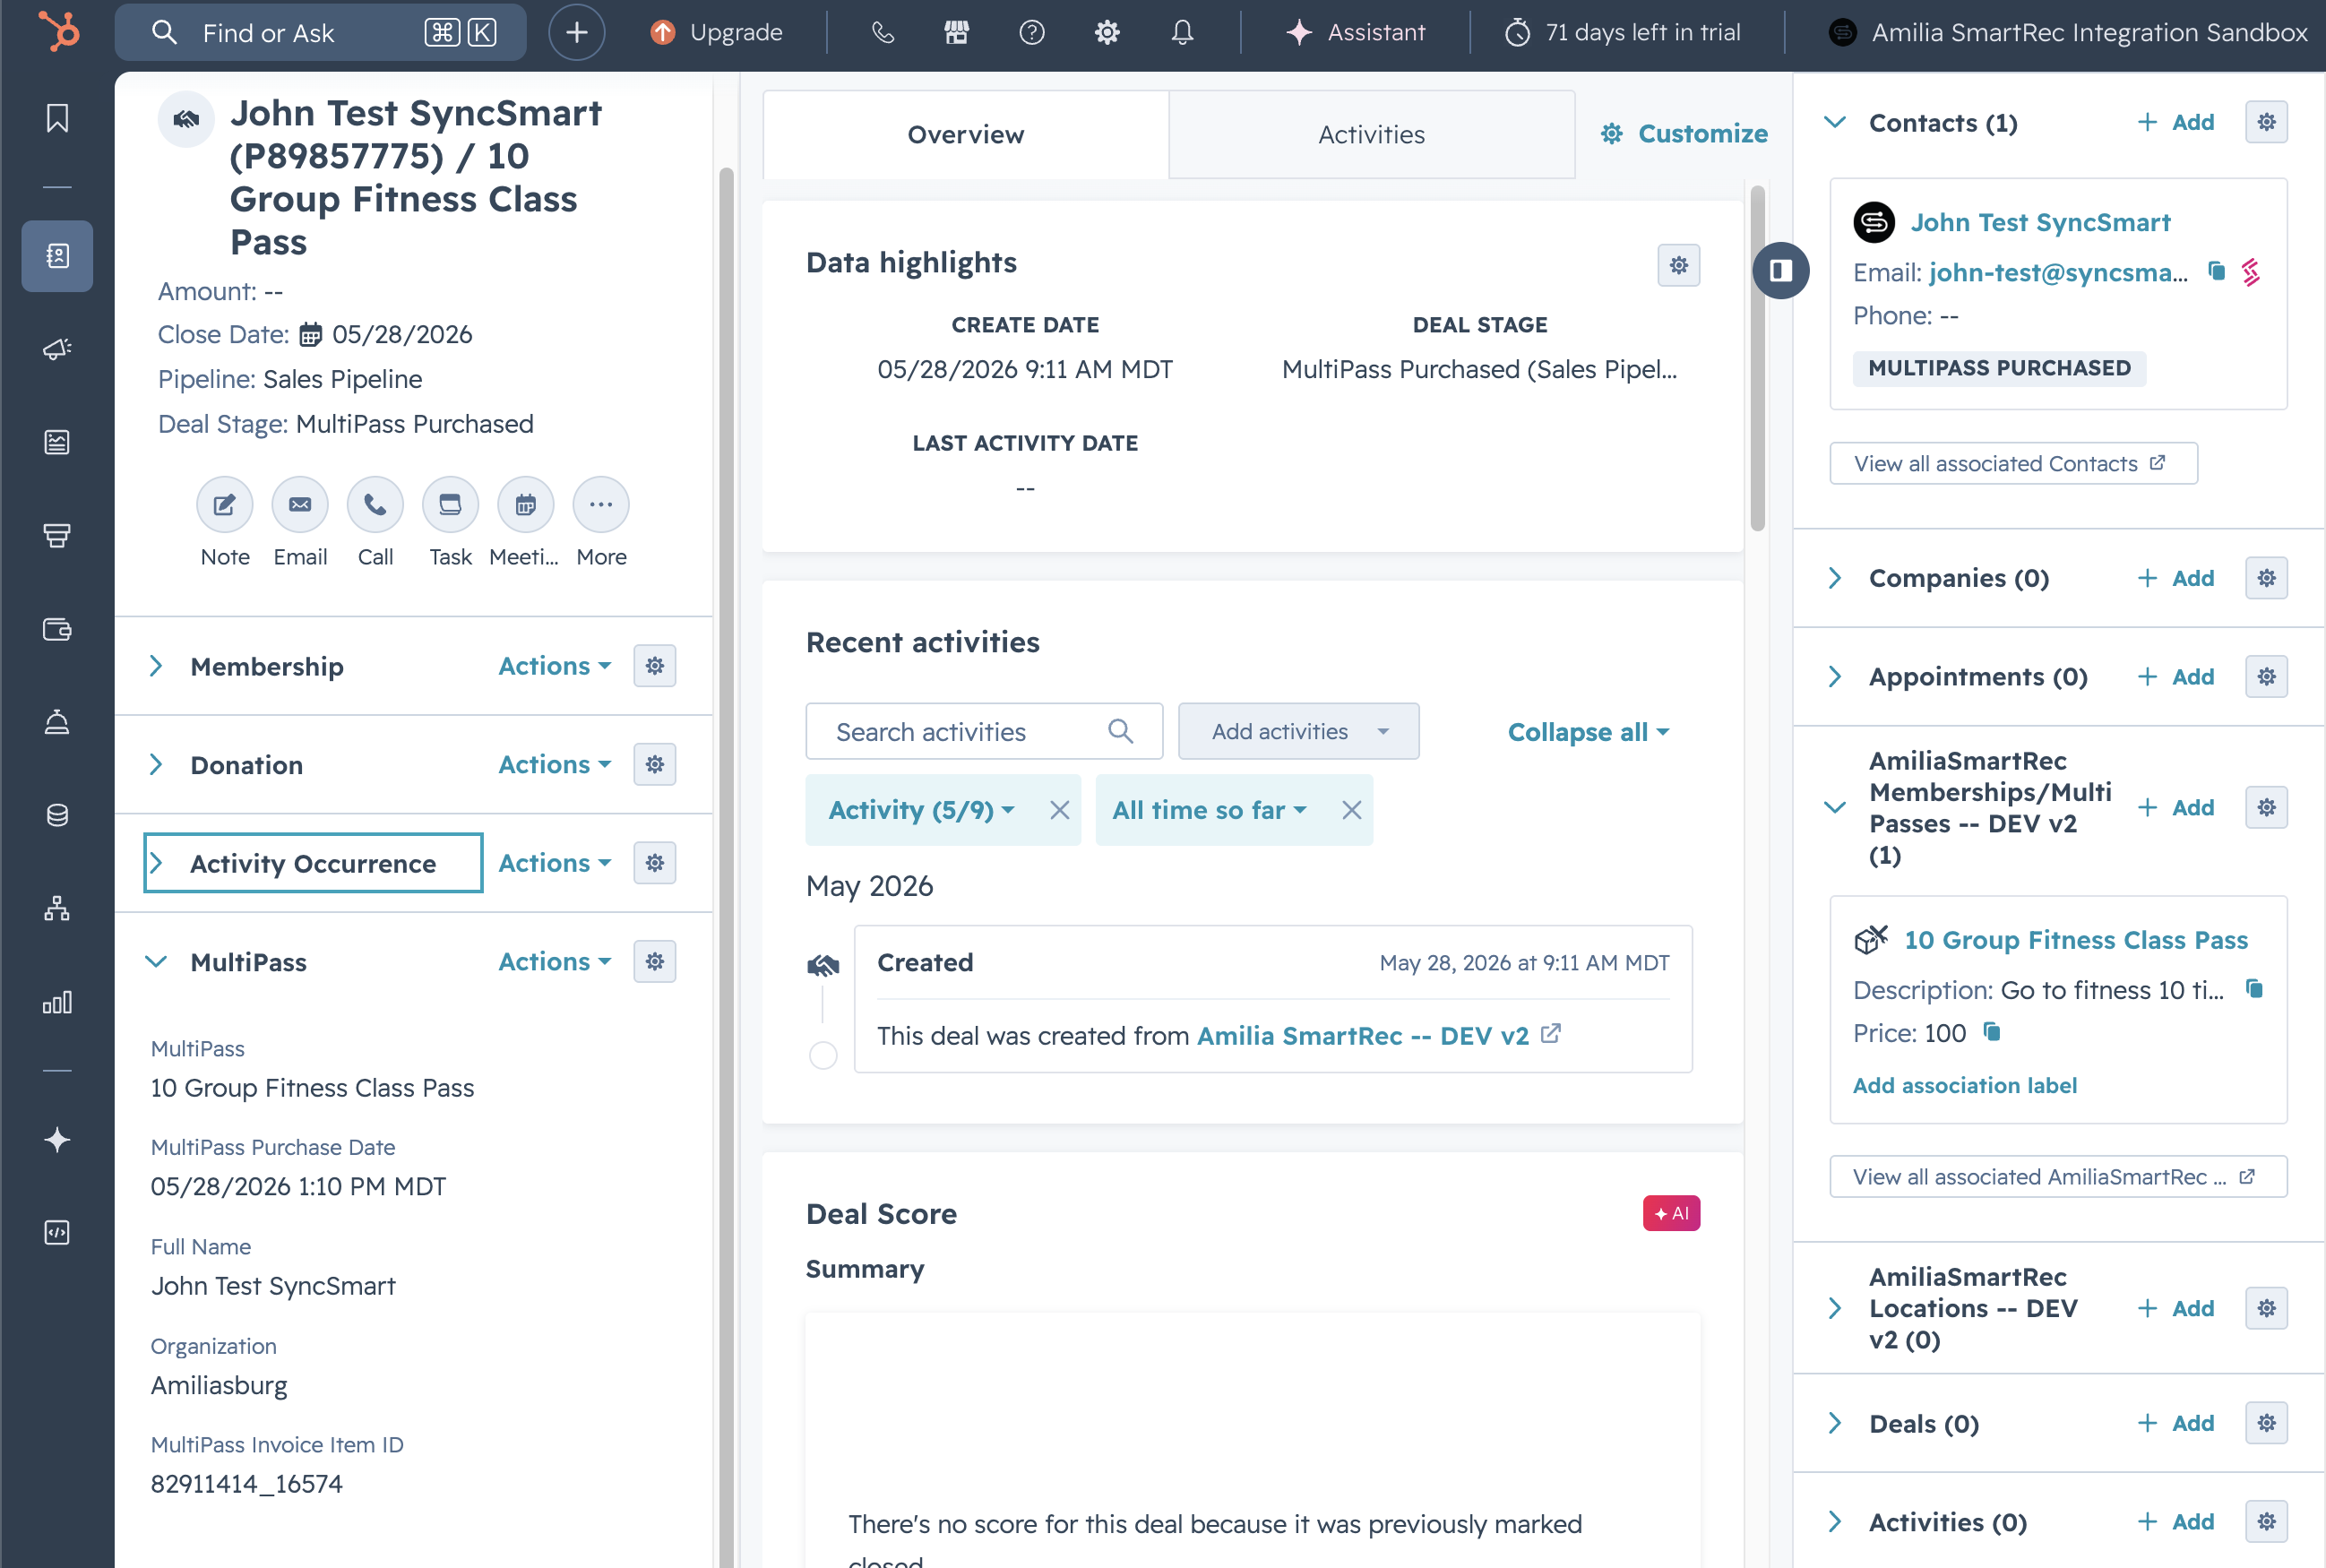This screenshot has width=2326, height=1568.
Task: Open the 71 days left in trial item
Action: (x=1622, y=32)
